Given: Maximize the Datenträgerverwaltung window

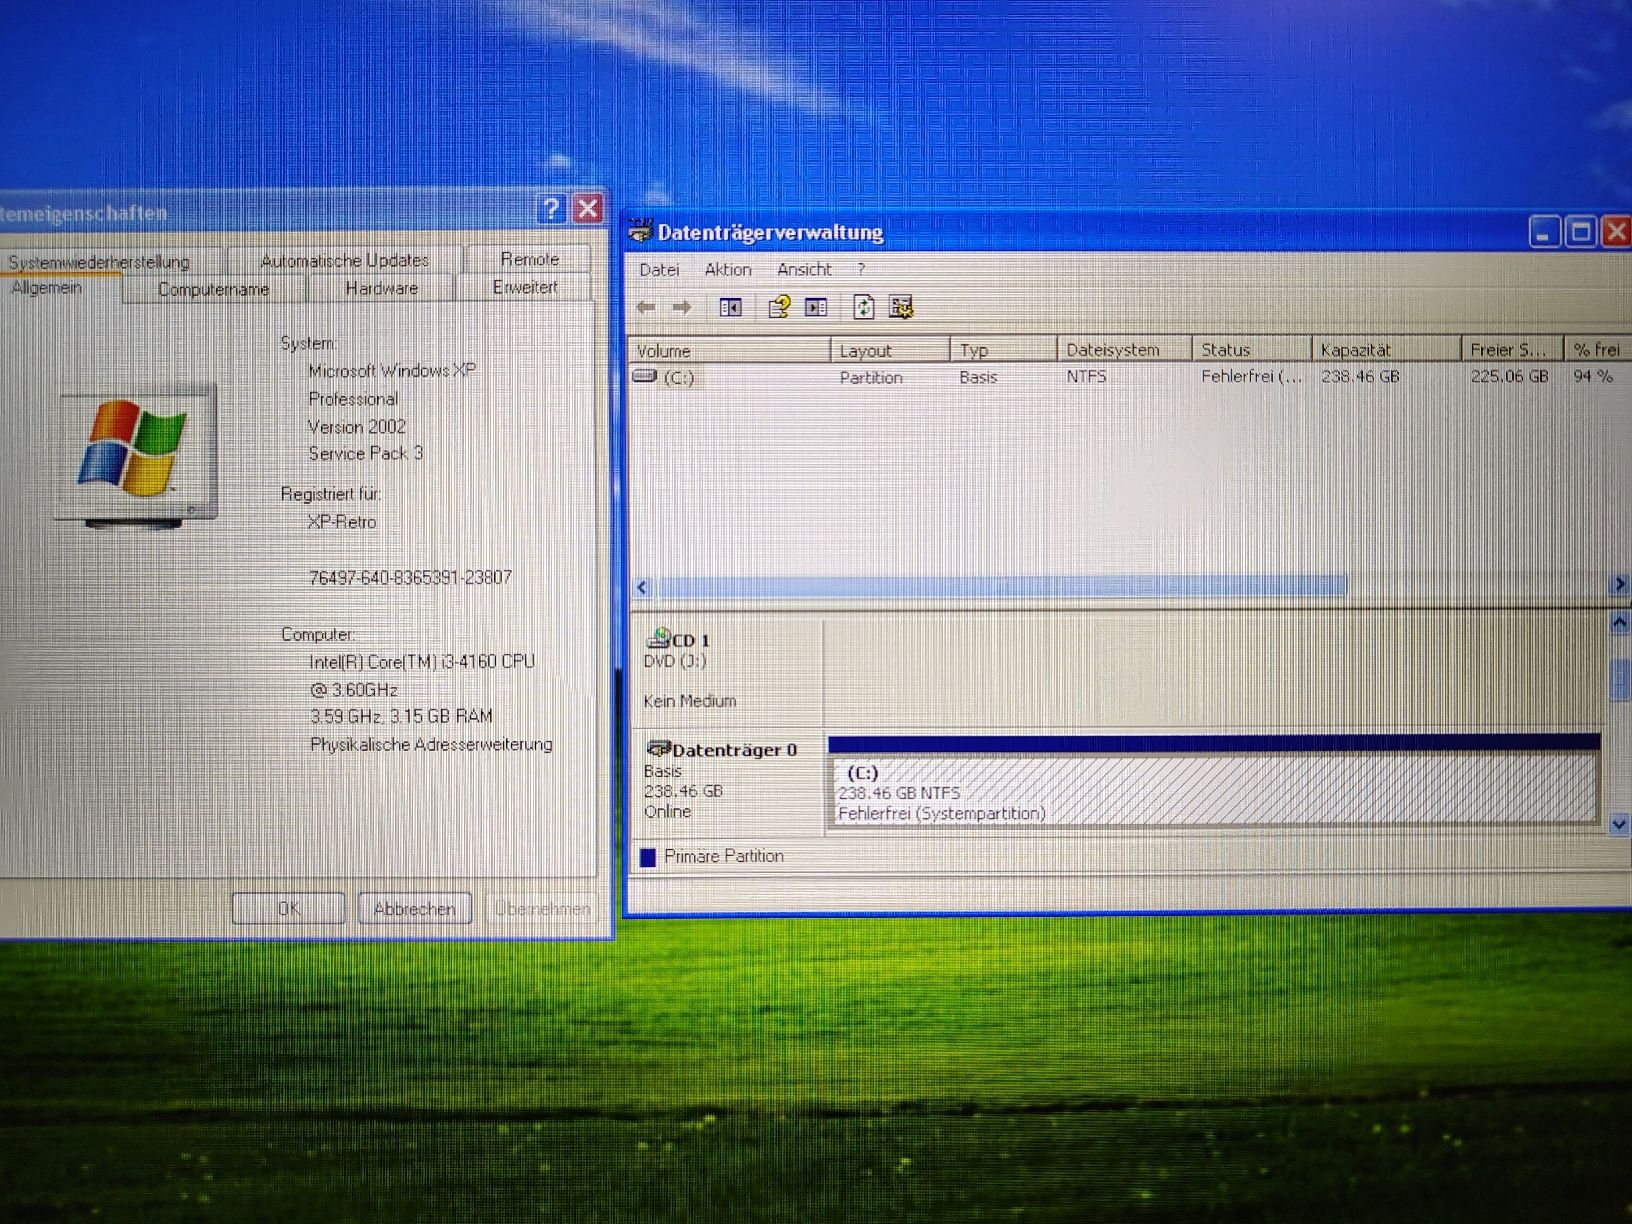Looking at the screenshot, I should [1581, 232].
